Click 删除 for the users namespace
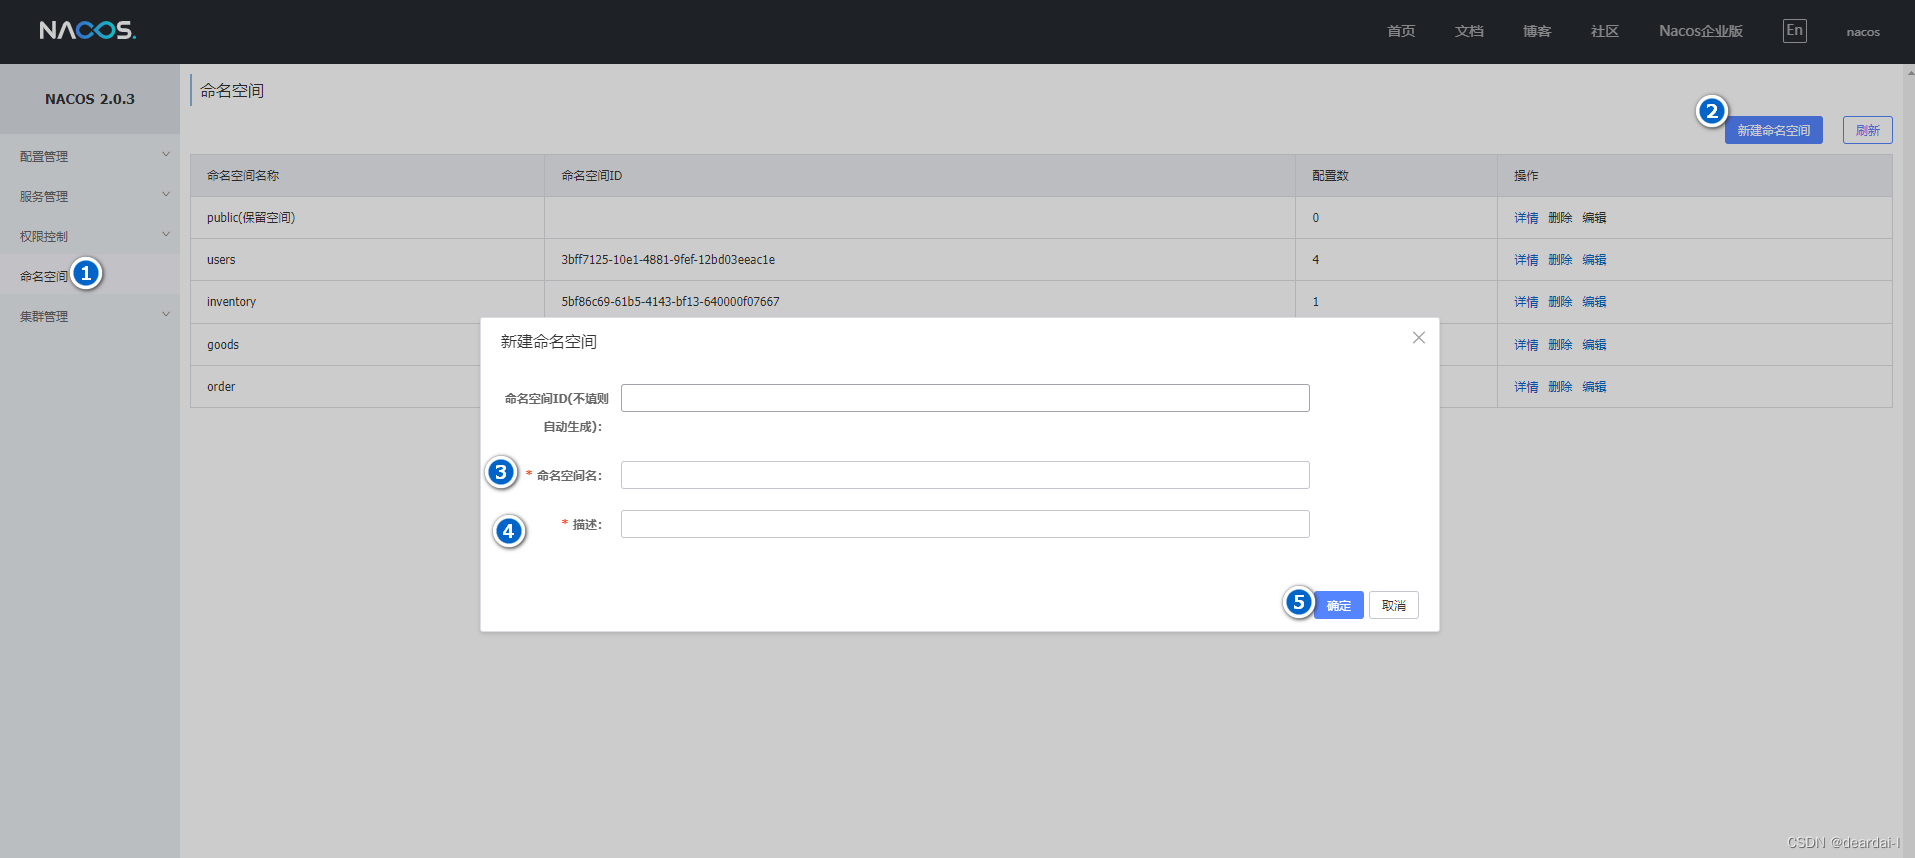This screenshot has width=1915, height=858. 1560,260
